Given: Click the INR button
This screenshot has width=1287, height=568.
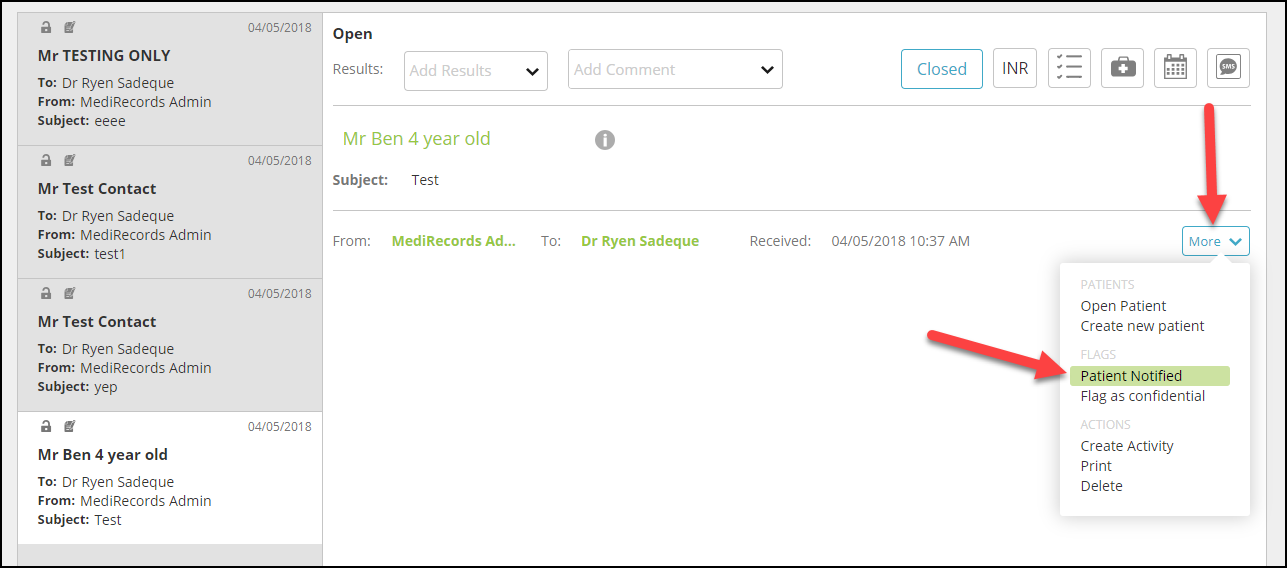Looking at the screenshot, I should coord(1015,68).
